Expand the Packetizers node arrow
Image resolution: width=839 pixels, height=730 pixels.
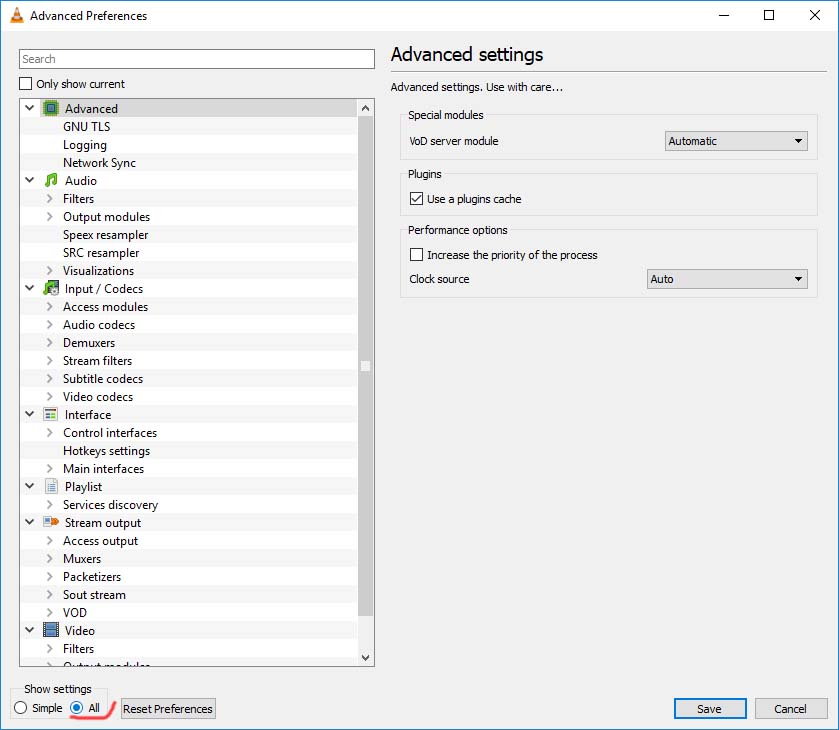50,577
